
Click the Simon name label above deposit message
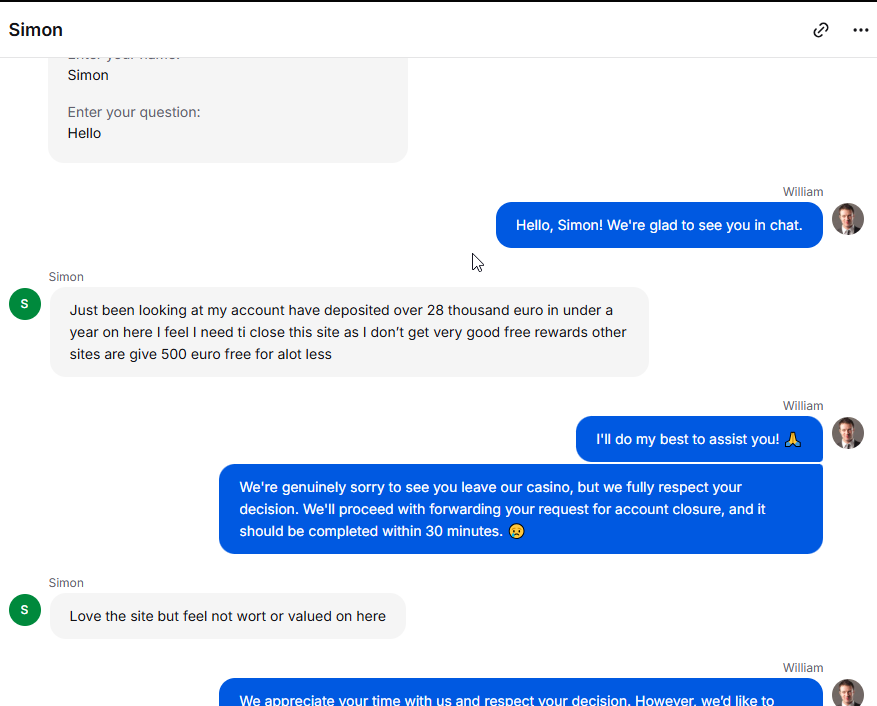point(66,277)
